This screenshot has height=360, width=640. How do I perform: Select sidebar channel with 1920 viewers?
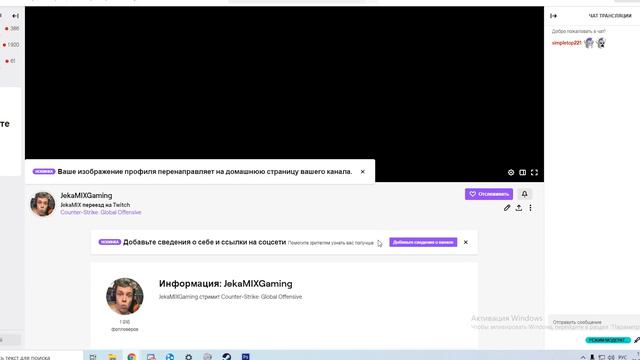[11, 44]
